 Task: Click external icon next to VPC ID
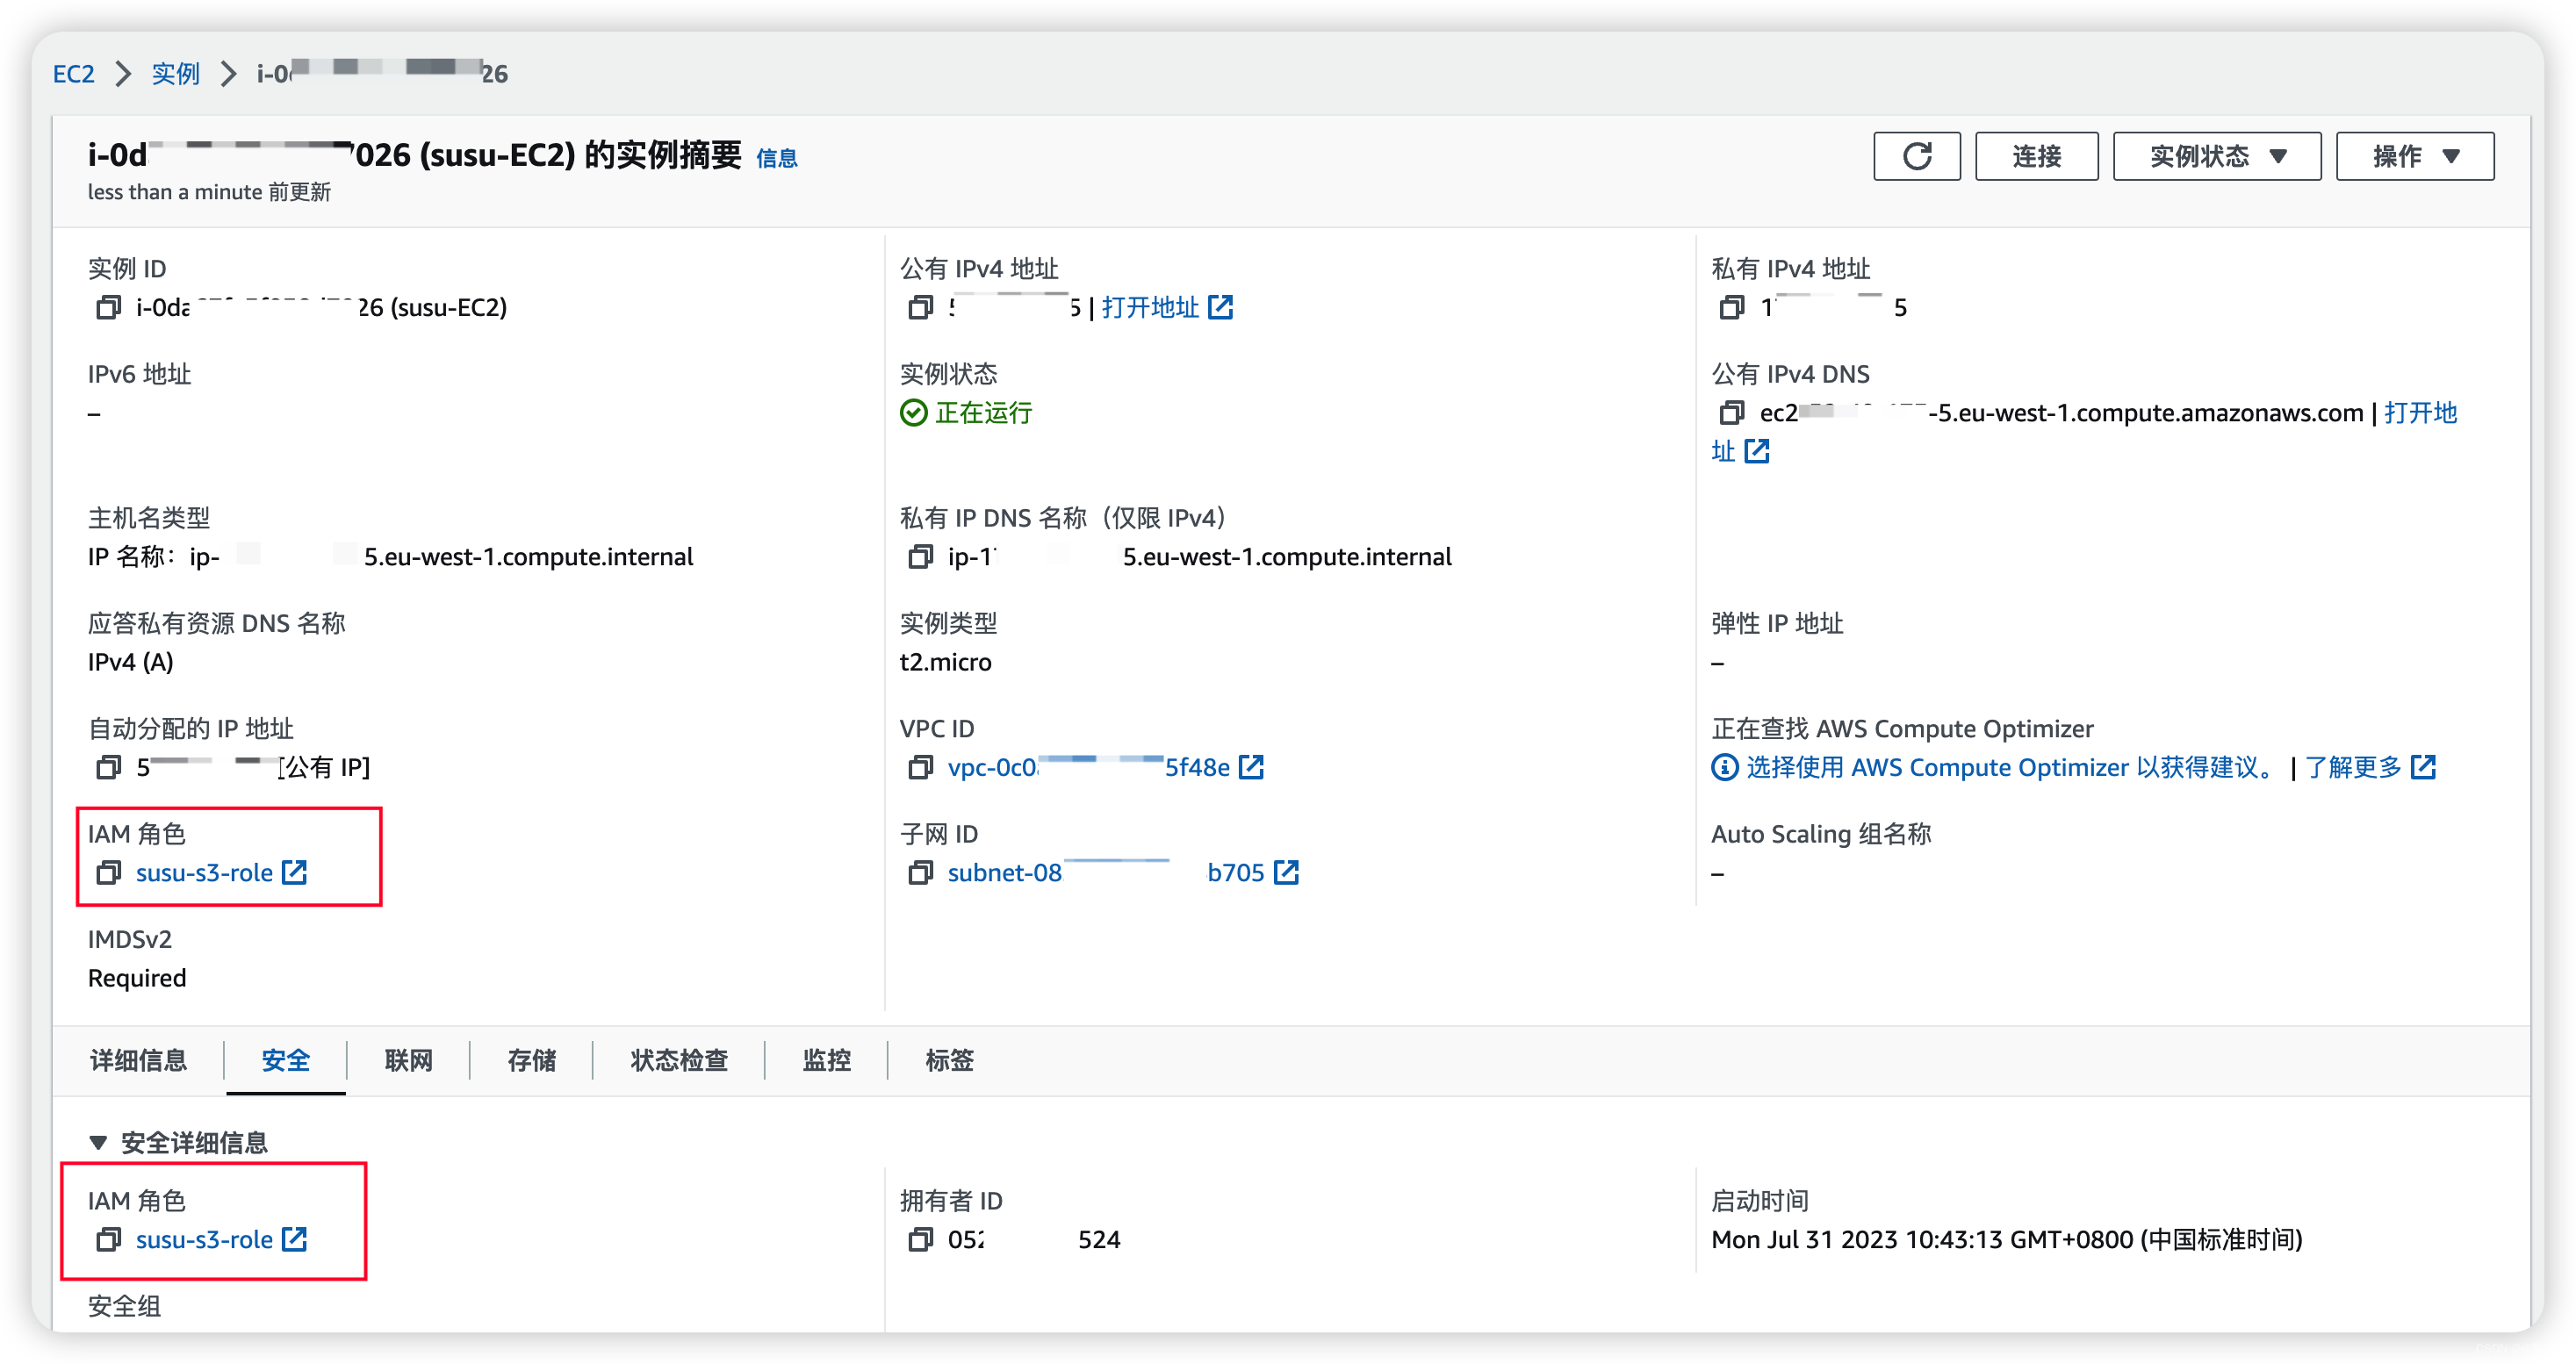pos(1251,767)
